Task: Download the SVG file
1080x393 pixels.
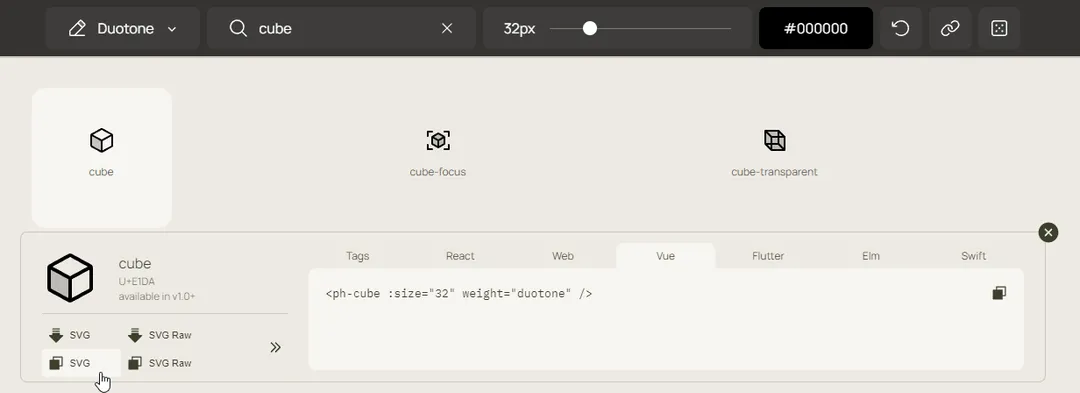Action: (70, 335)
